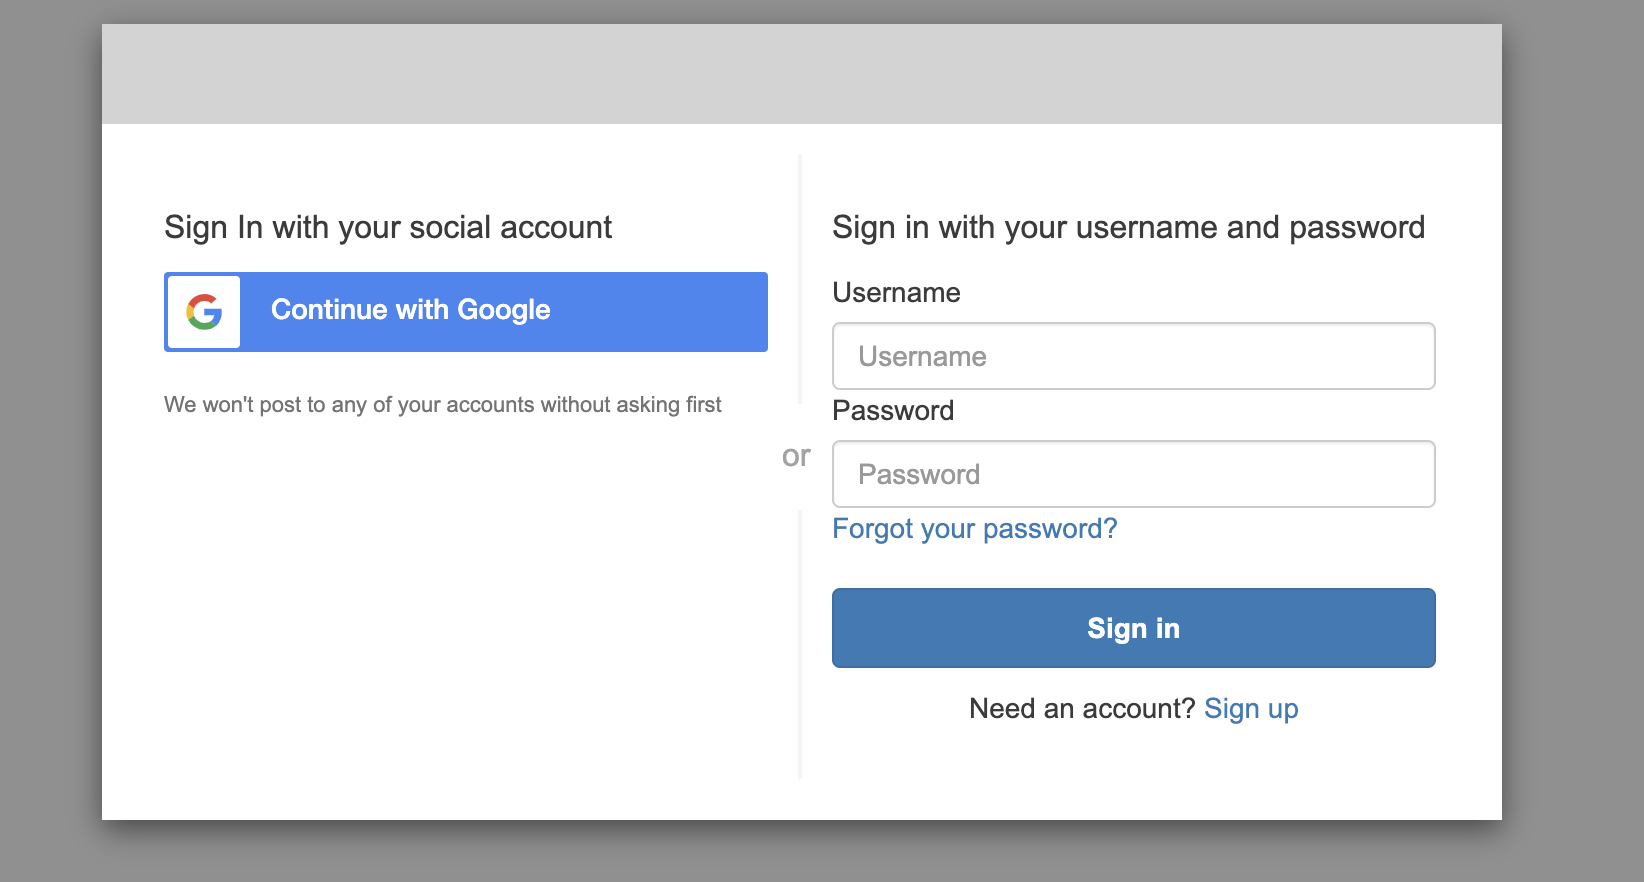Select the social account heading text
The width and height of the screenshot is (1644, 882).
click(x=388, y=228)
